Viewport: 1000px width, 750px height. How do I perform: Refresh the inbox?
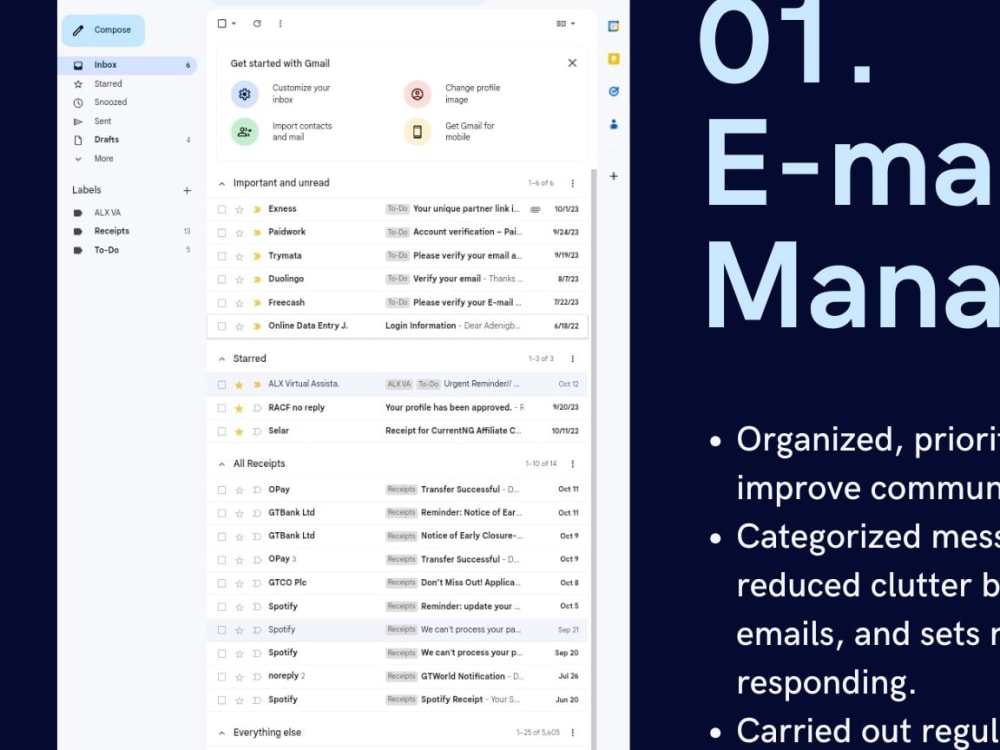click(x=257, y=24)
